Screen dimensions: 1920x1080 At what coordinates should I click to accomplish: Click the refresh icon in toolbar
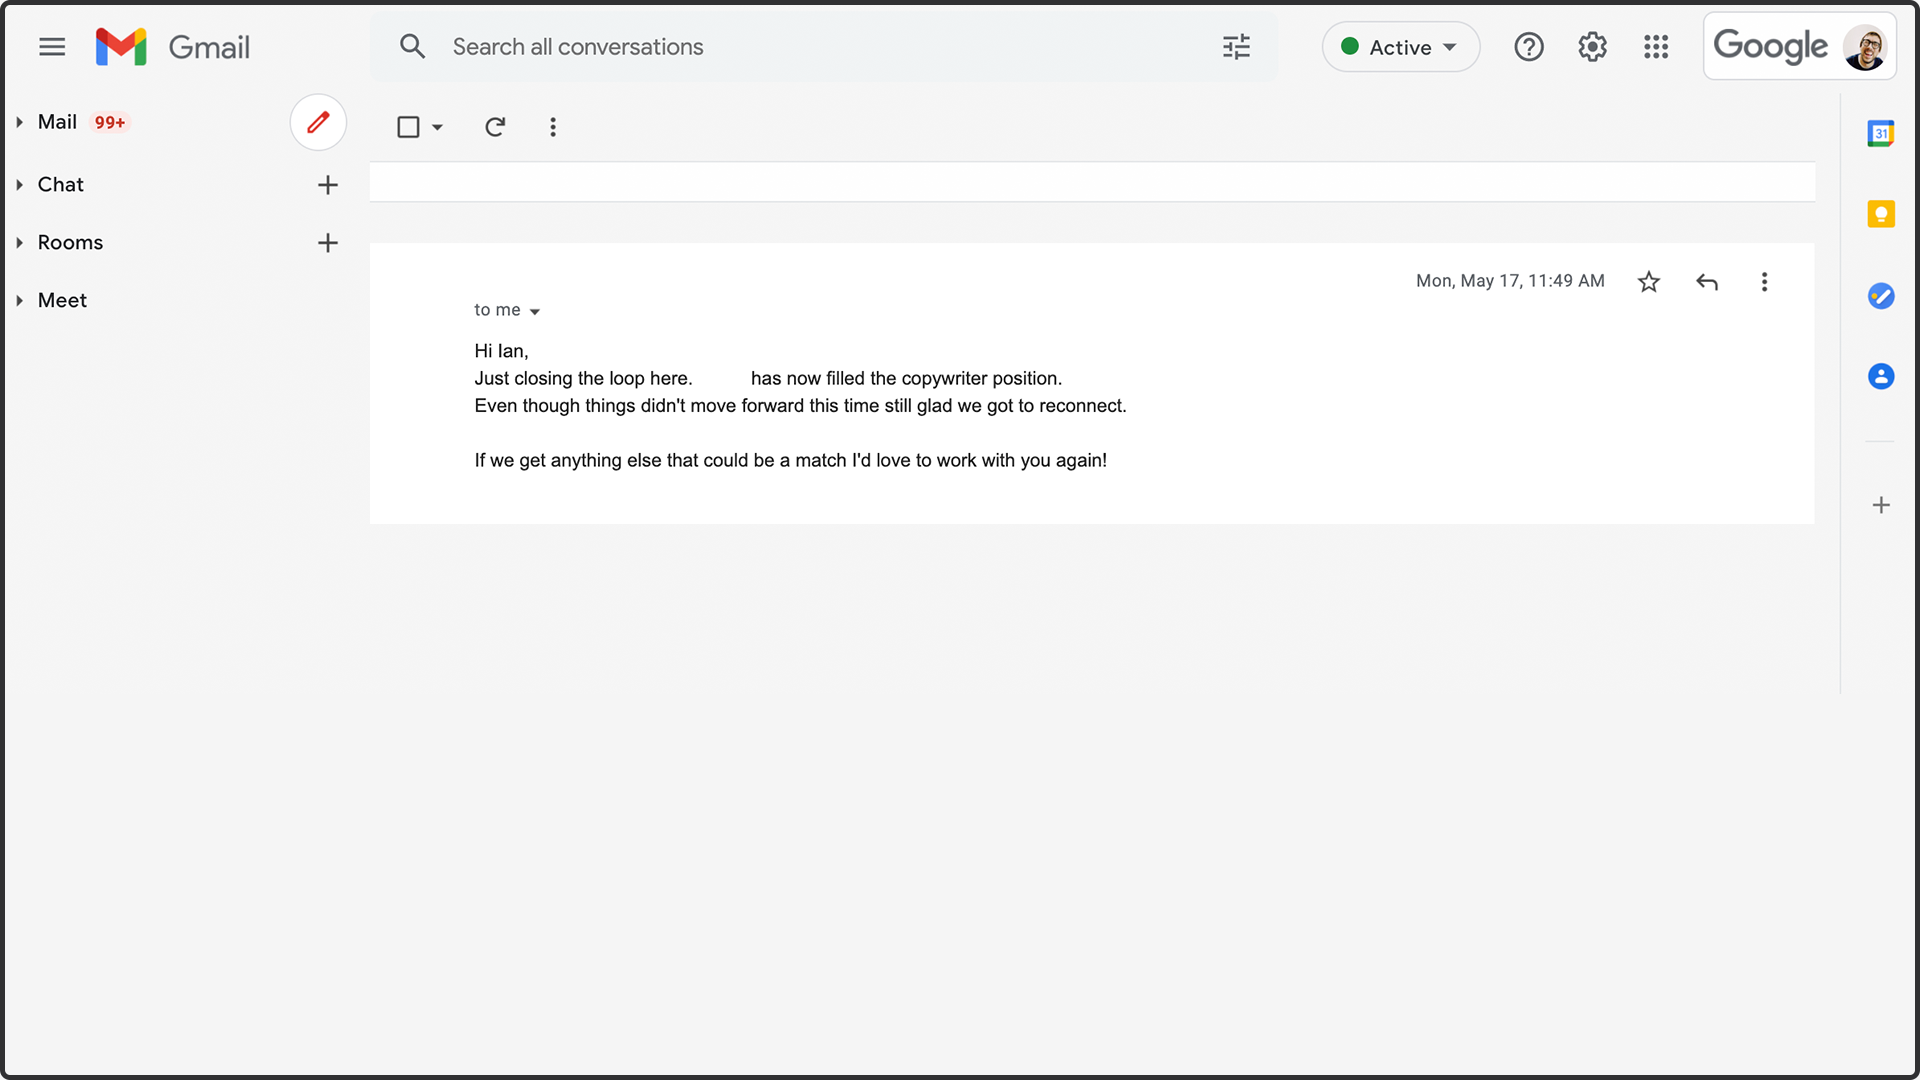click(x=495, y=127)
